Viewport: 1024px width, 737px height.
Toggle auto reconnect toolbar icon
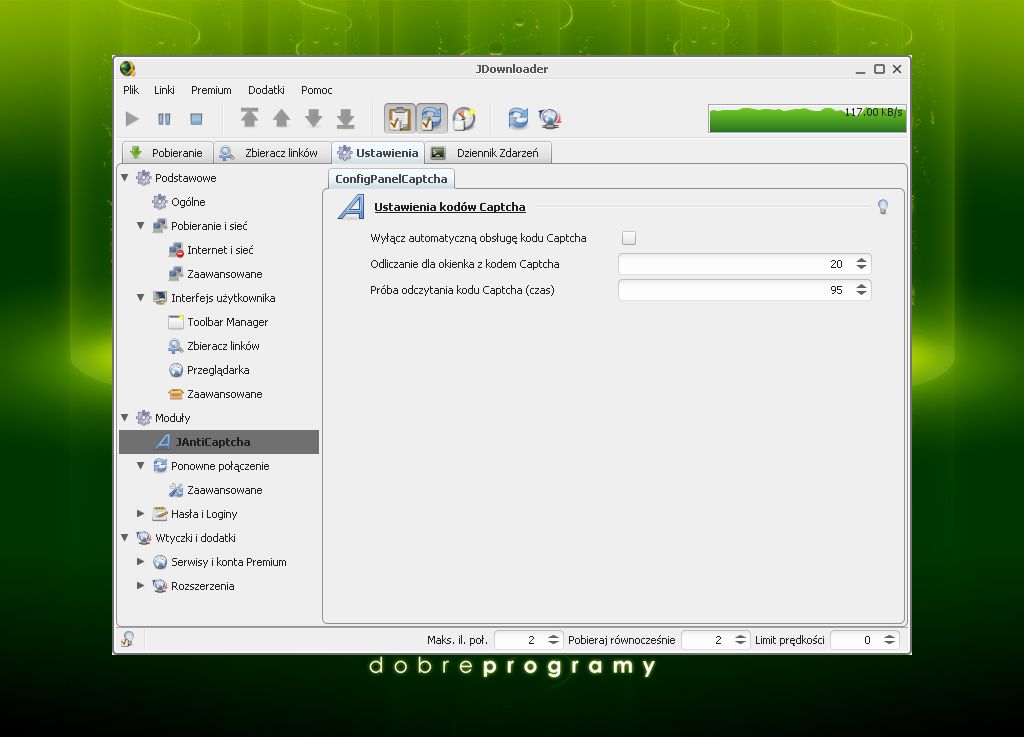pyautogui.click(x=431, y=118)
